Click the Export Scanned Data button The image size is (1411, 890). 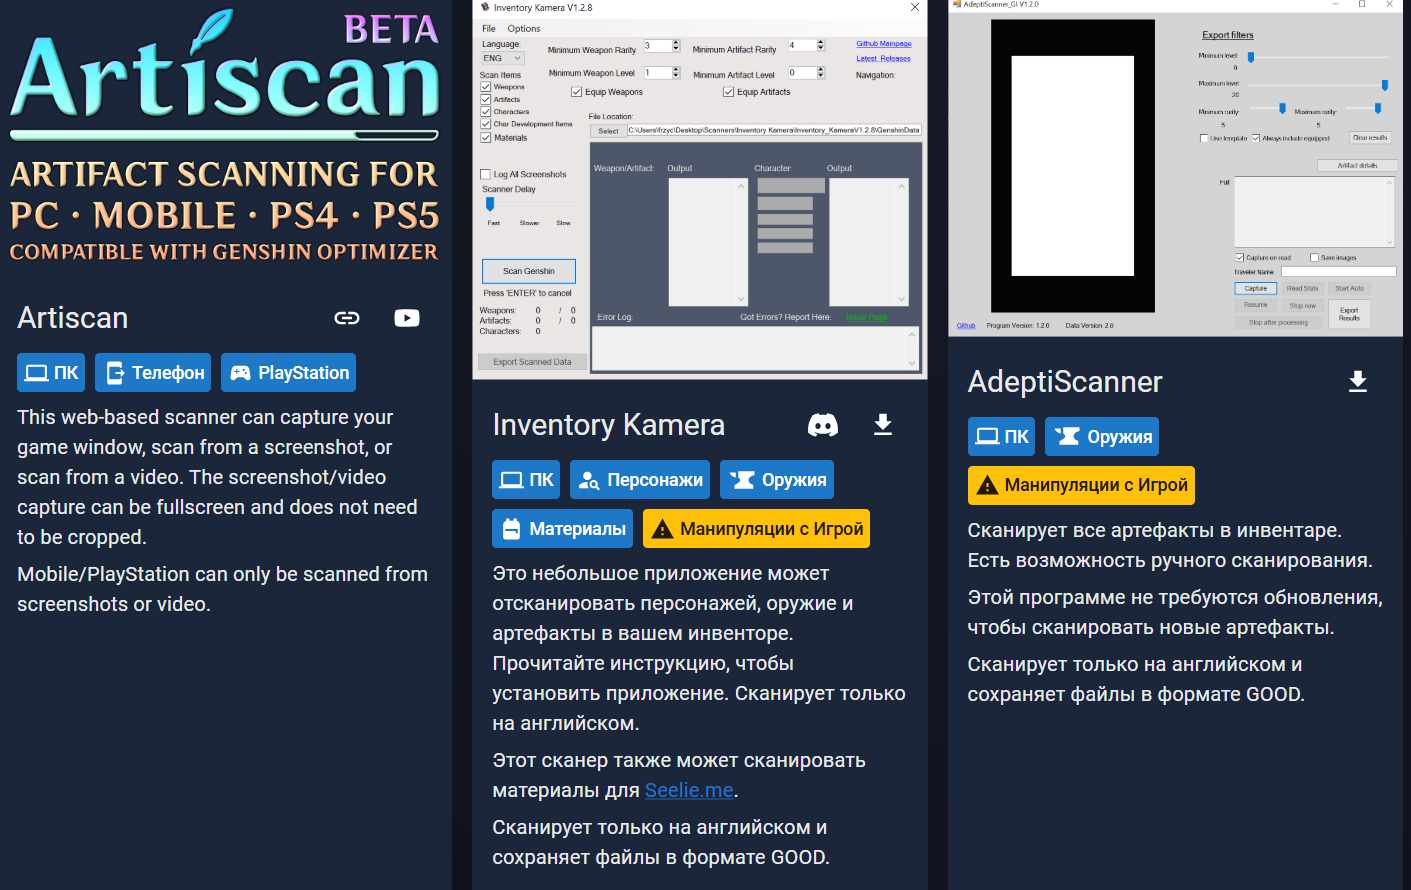532,362
